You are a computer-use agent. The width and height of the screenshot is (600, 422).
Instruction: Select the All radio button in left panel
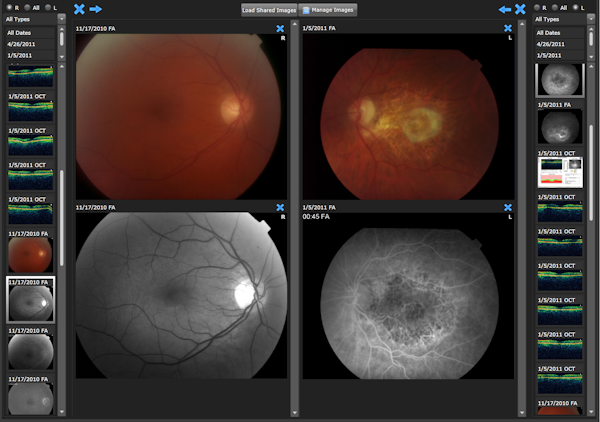point(28,7)
